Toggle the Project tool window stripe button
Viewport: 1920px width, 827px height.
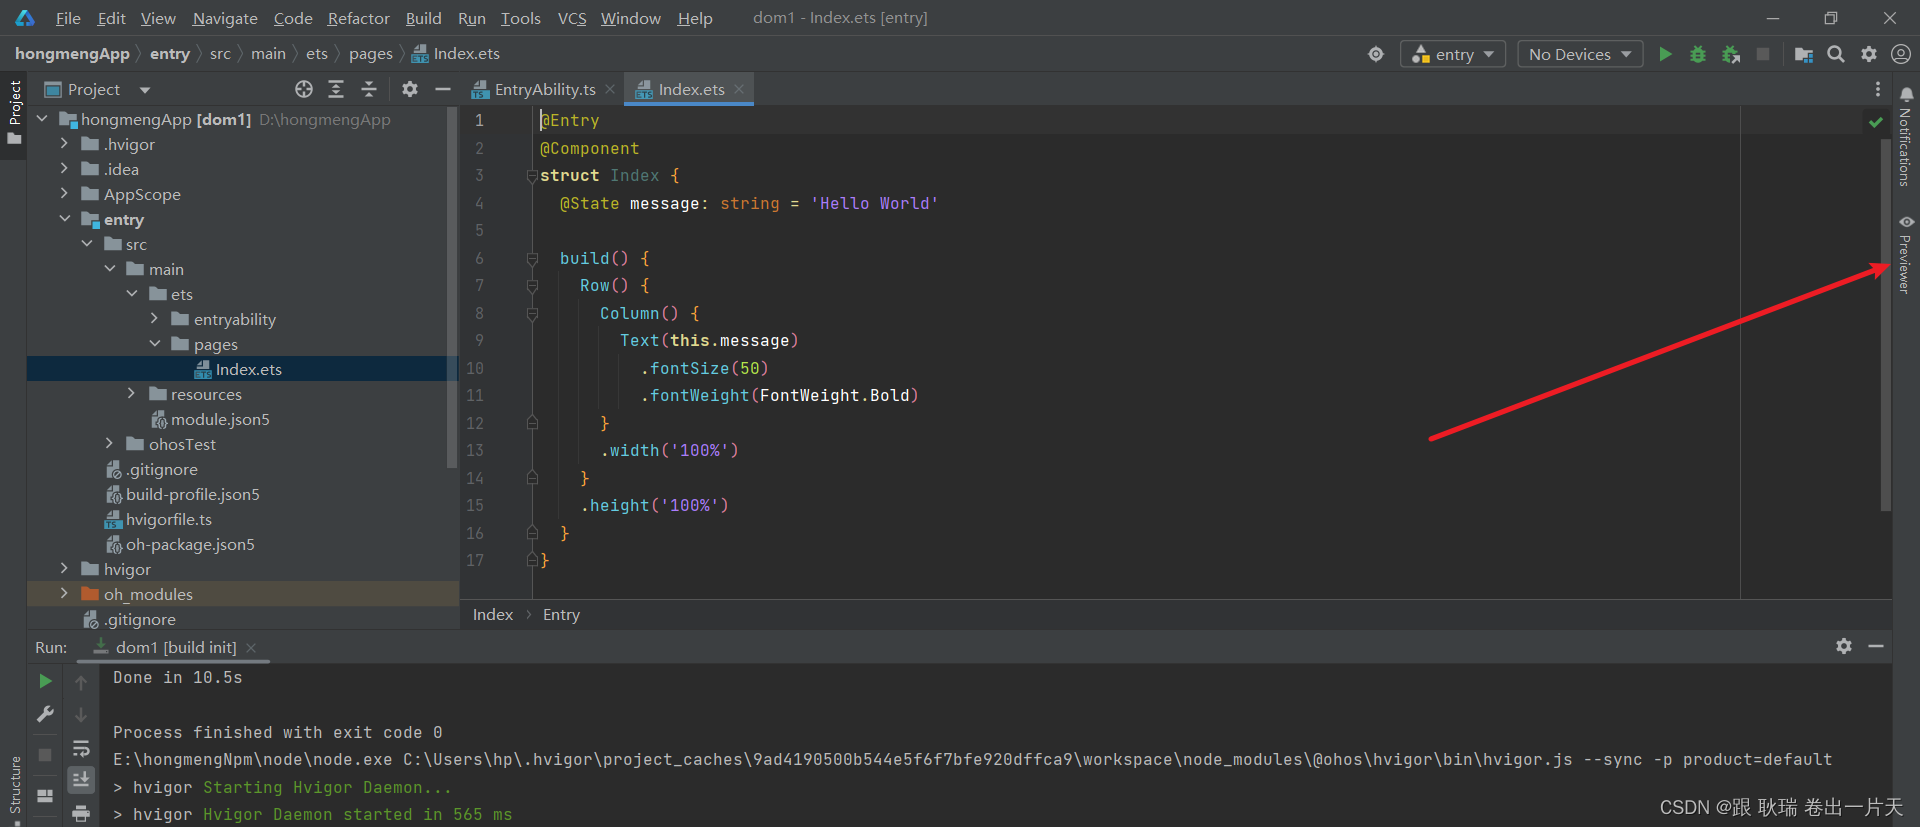click(x=14, y=113)
